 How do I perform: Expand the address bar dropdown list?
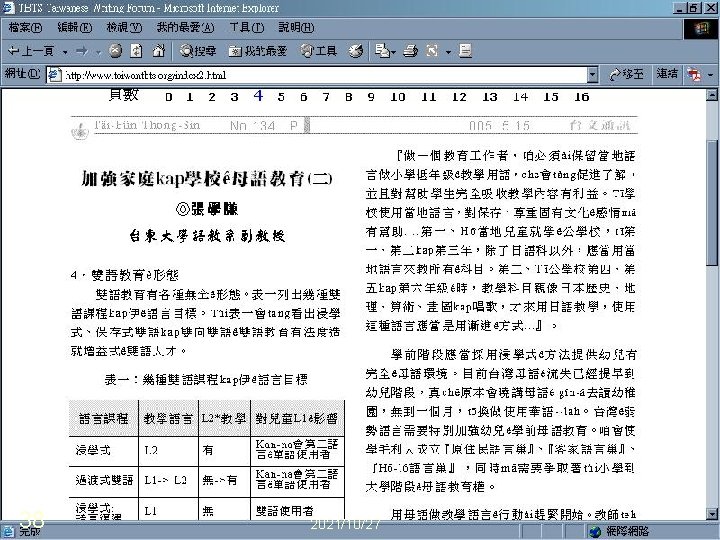coord(592,75)
